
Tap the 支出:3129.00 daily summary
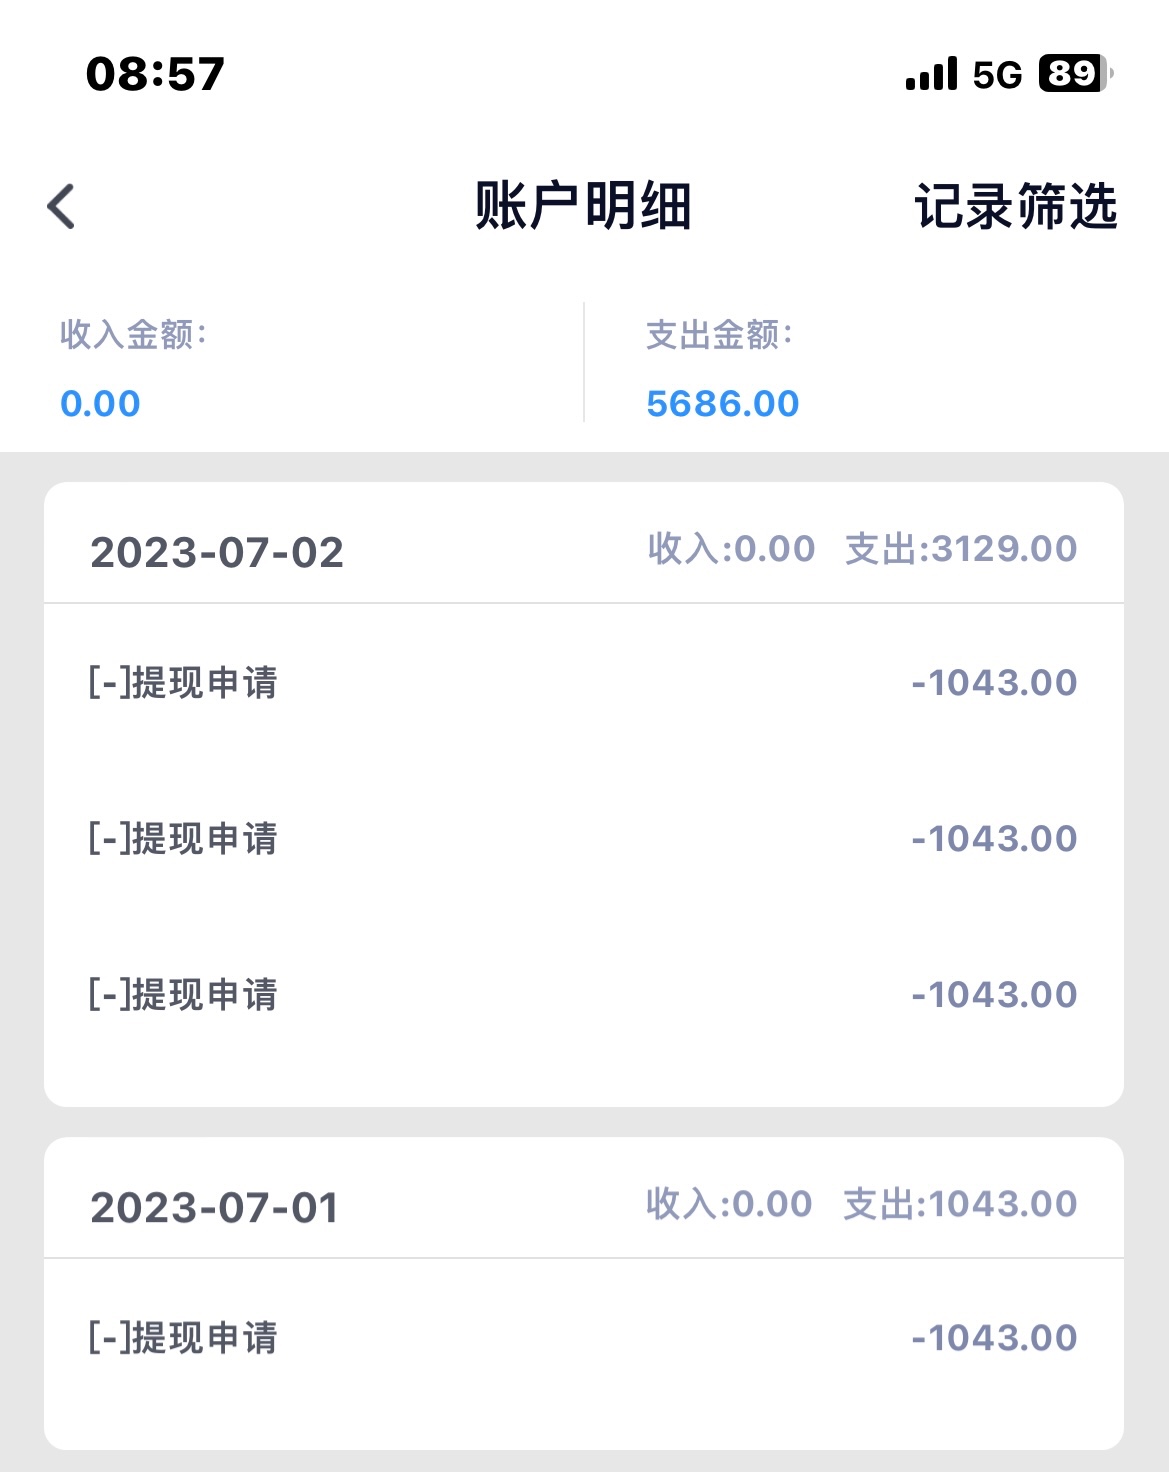point(961,549)
